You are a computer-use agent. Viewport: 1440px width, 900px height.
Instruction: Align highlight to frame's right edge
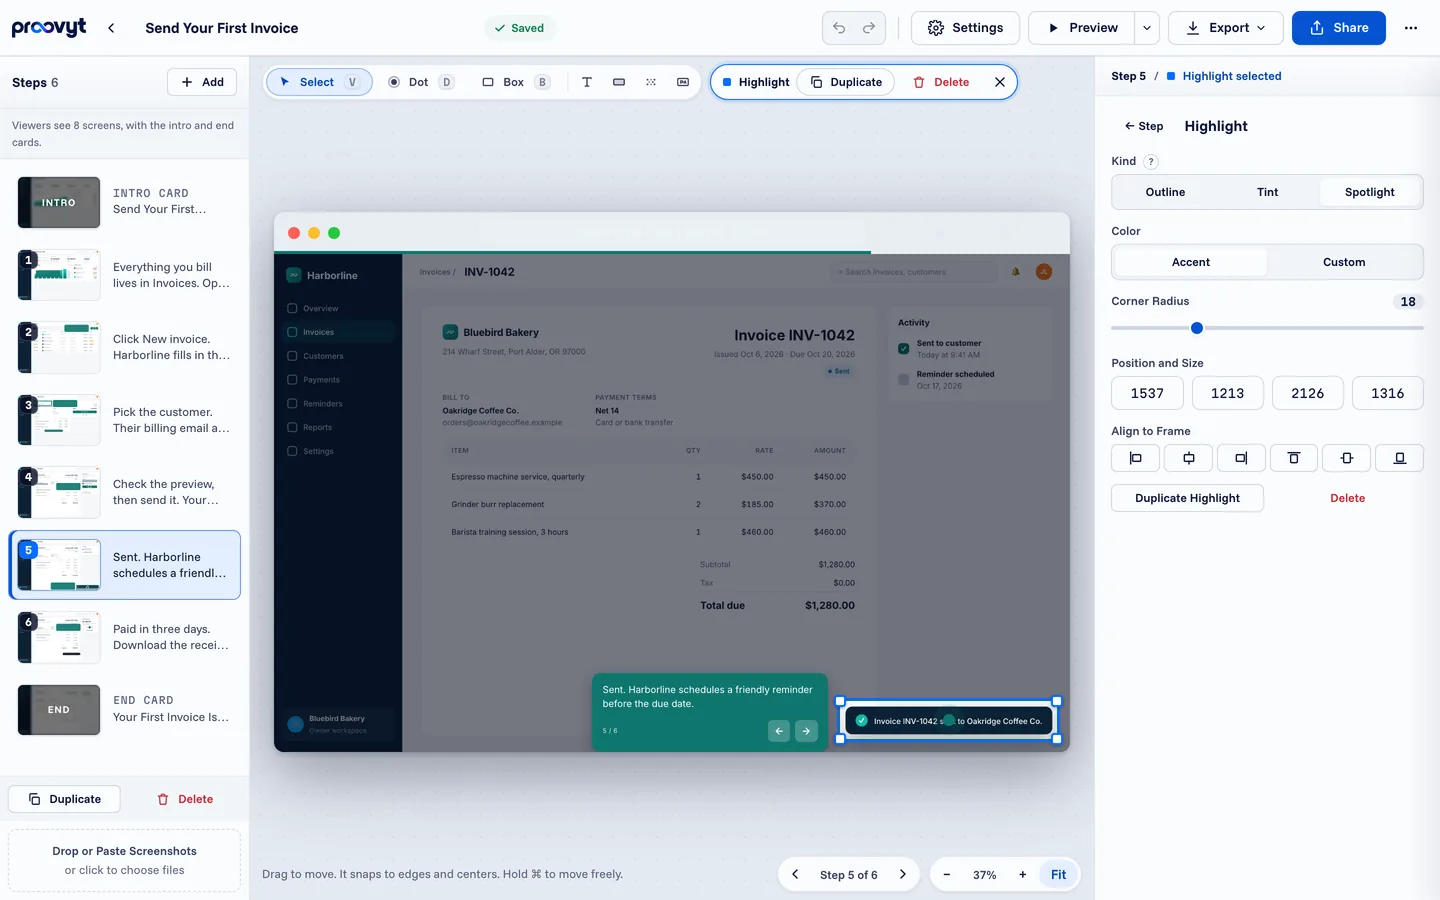(x=1241, y=458)
